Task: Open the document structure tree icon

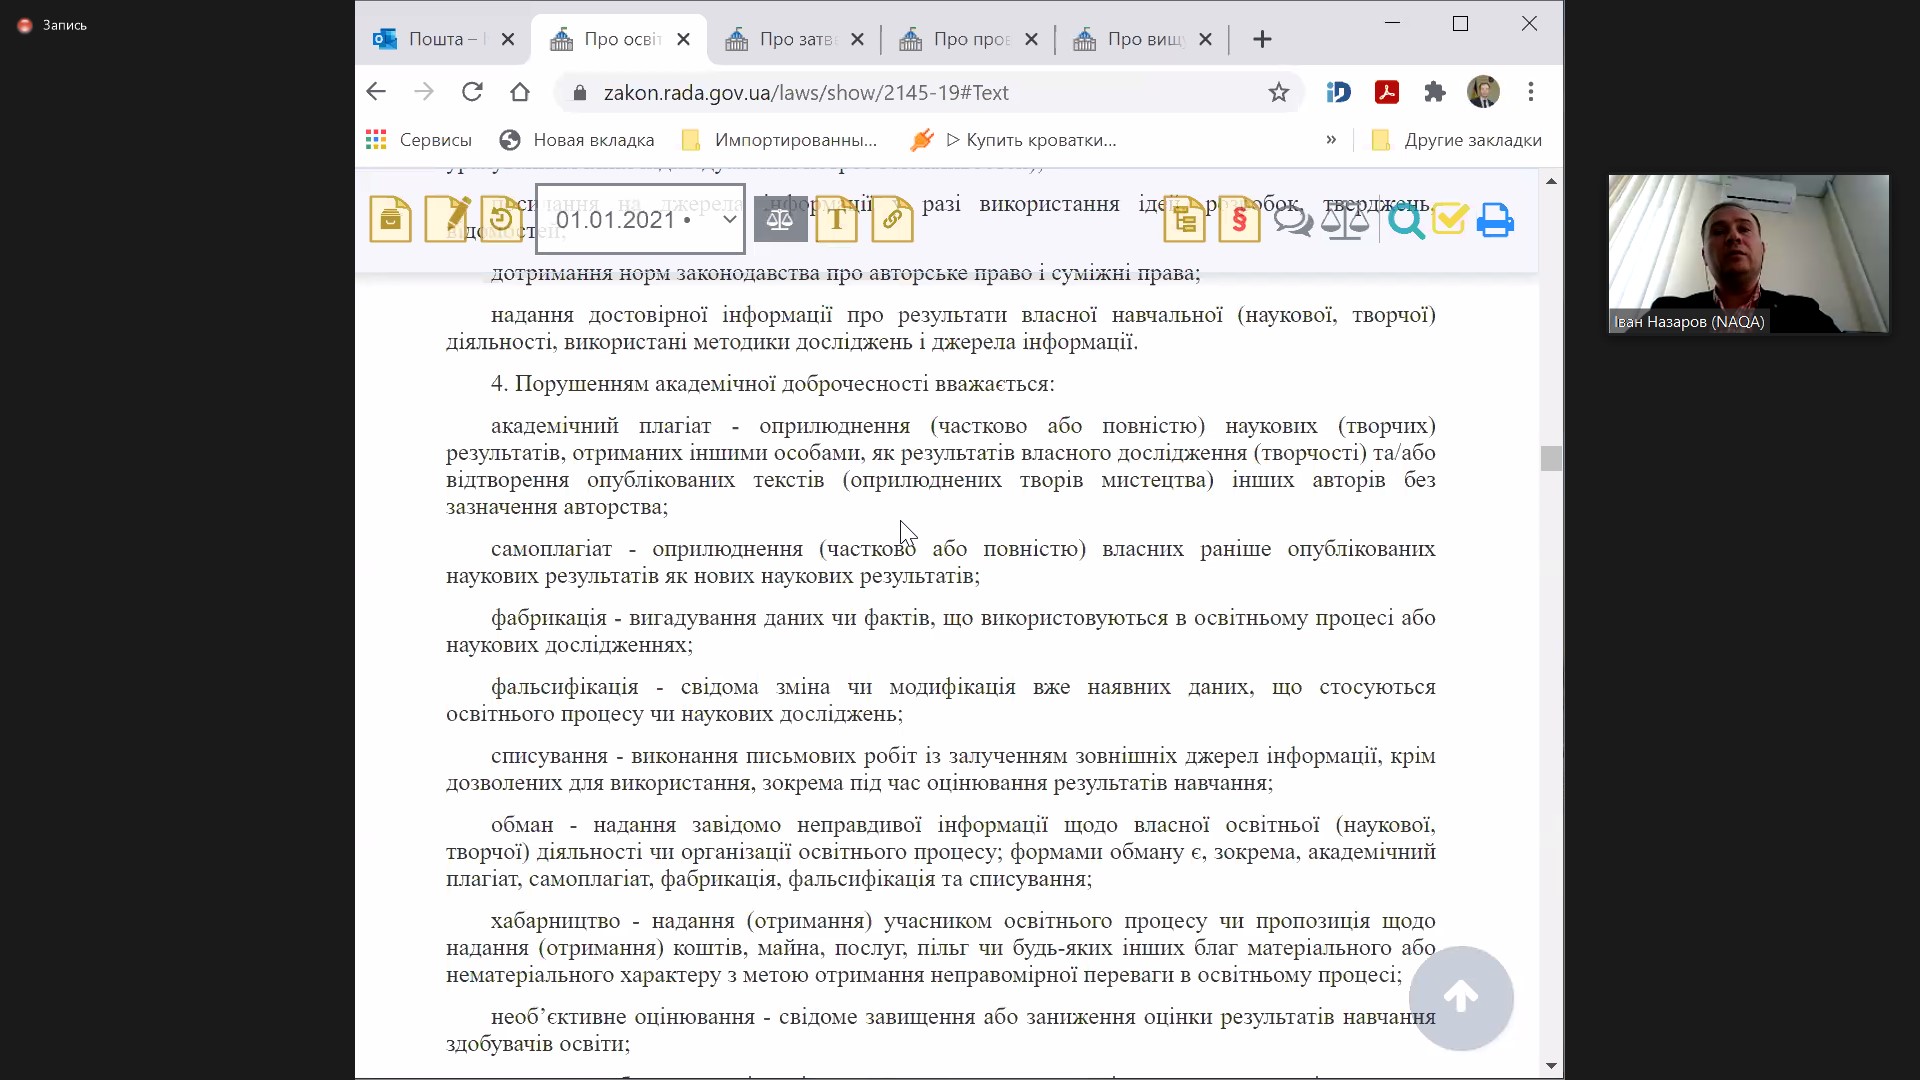Action: point(1184,219)
